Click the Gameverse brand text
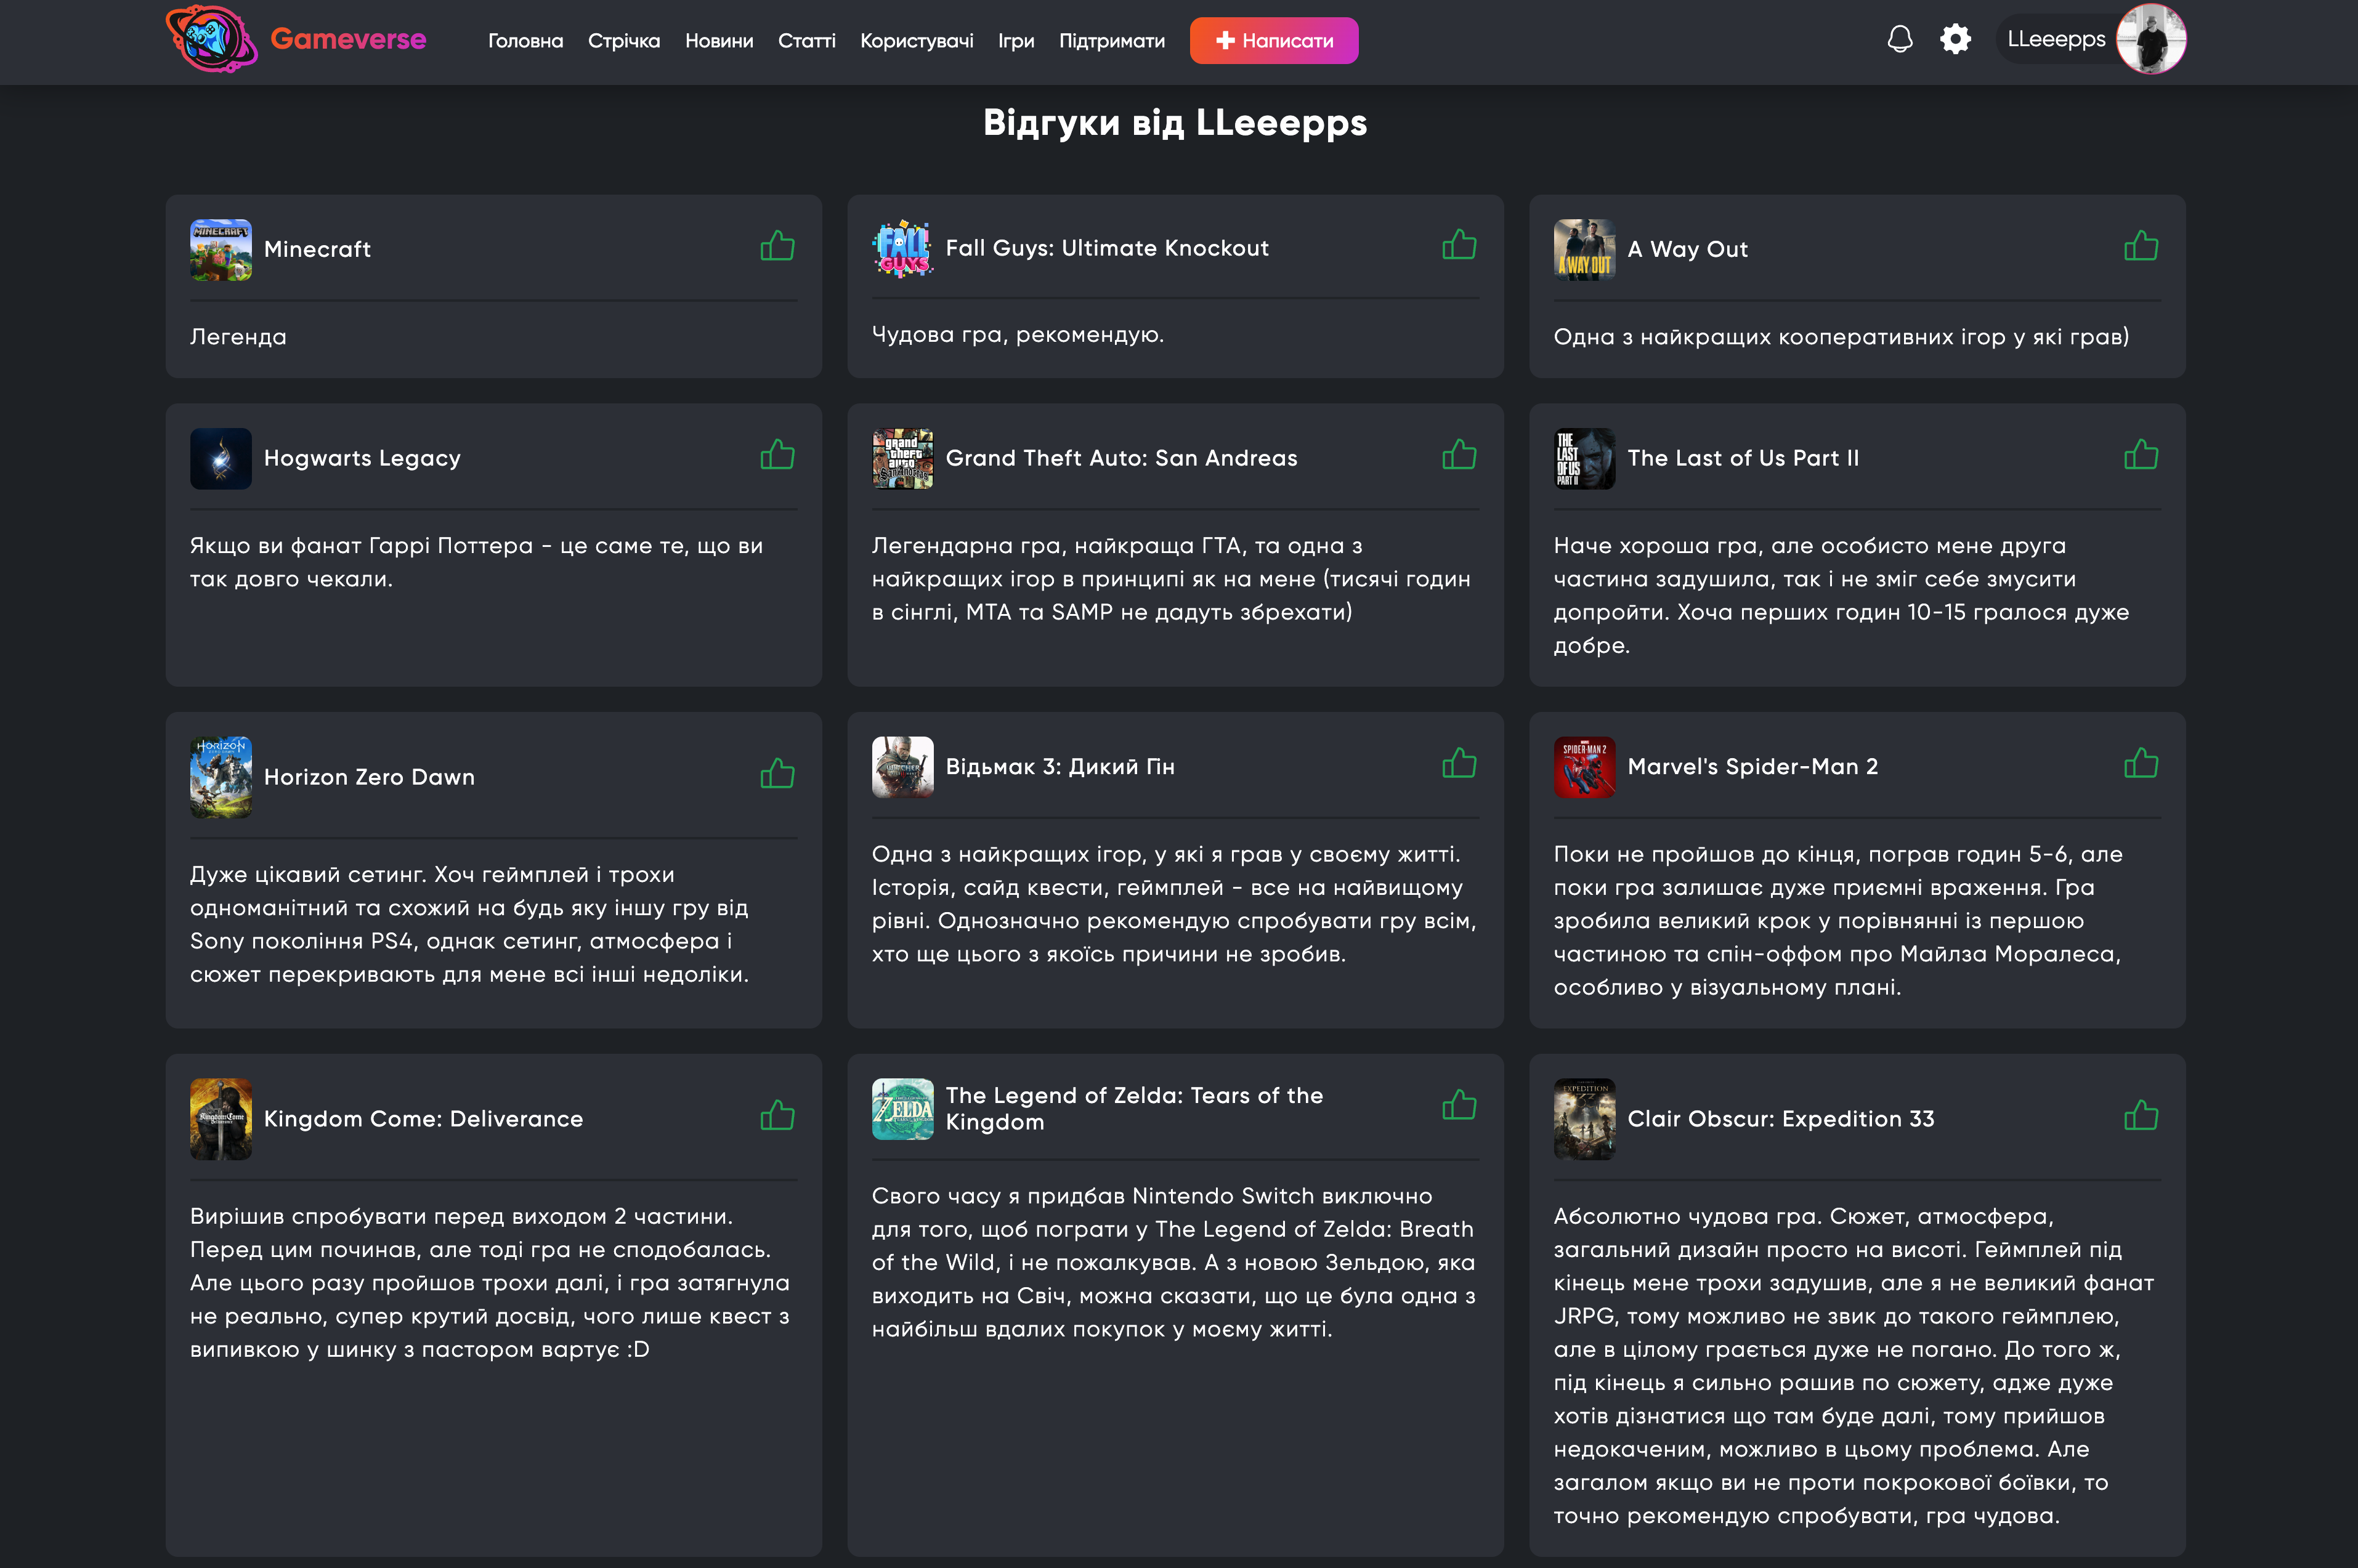 (x=348, y=39)
